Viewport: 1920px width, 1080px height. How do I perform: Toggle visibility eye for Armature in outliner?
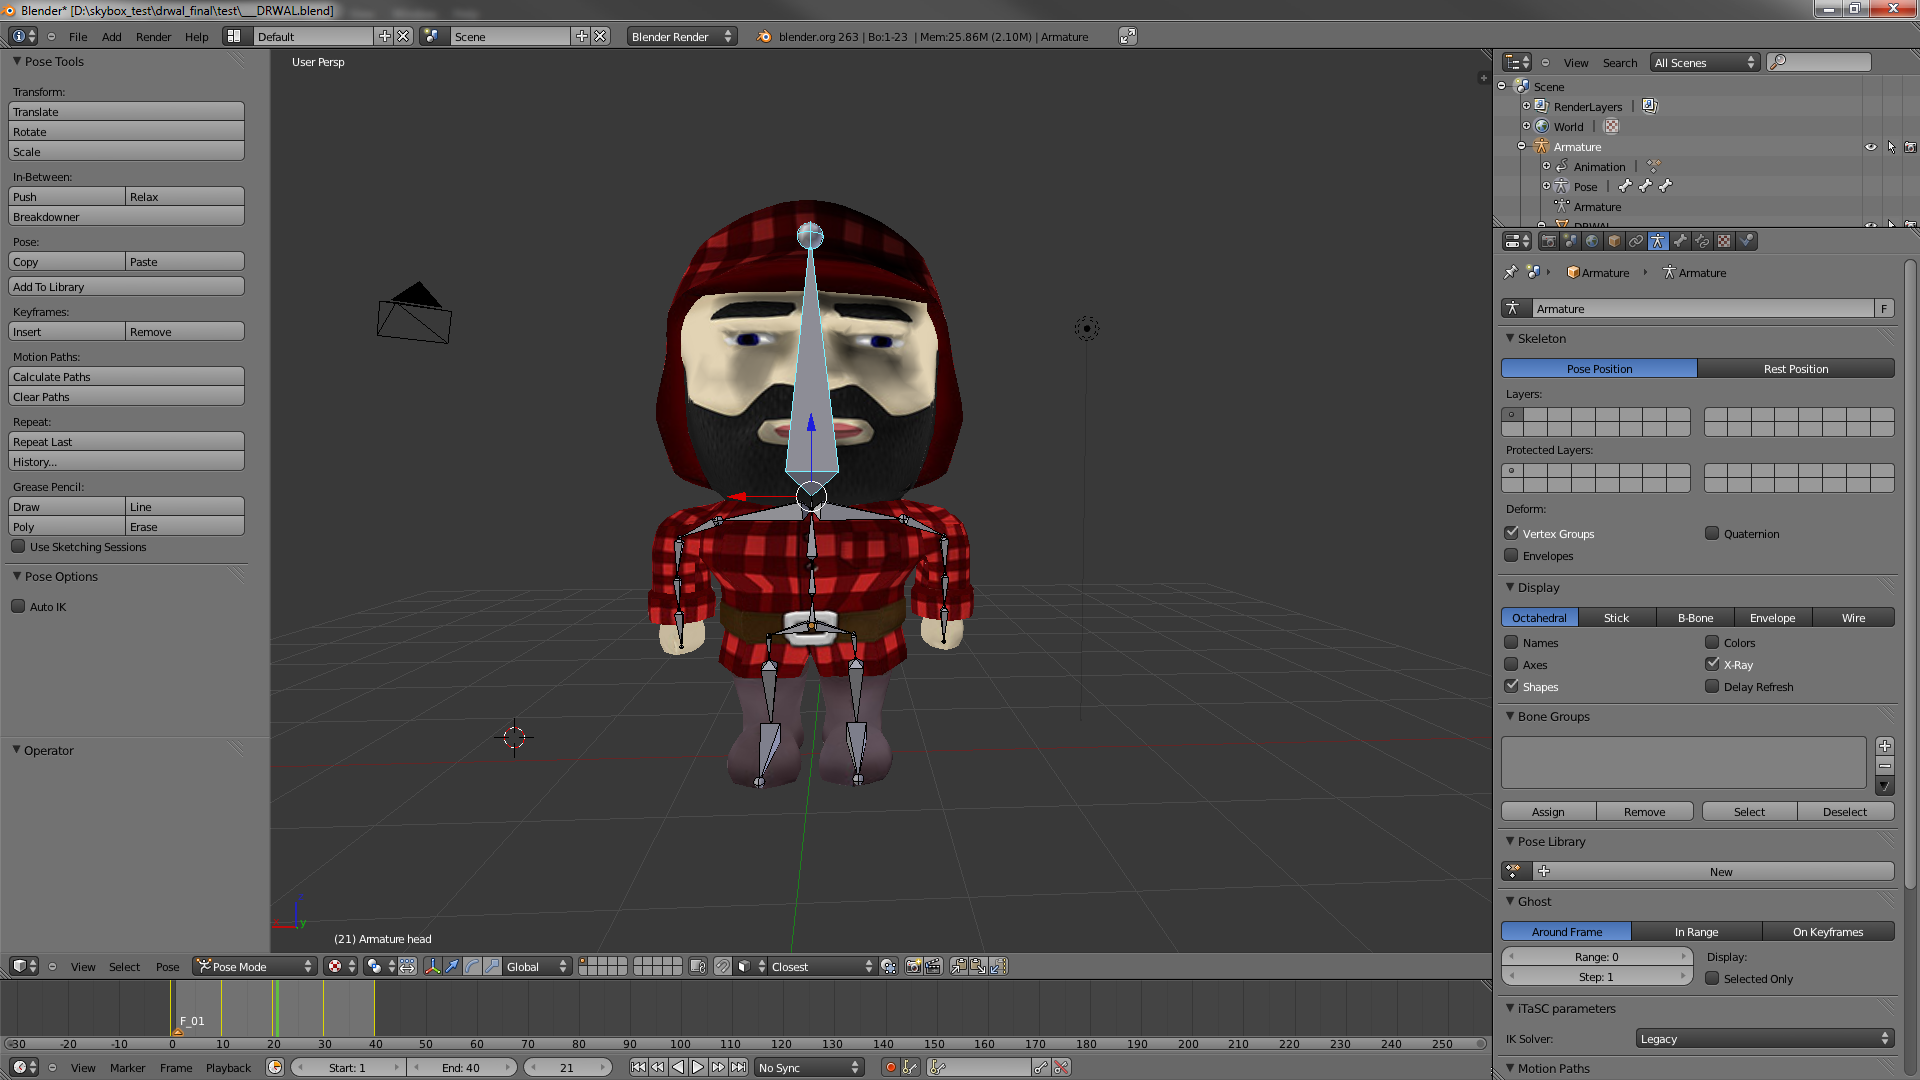[x=1871, y=147]
